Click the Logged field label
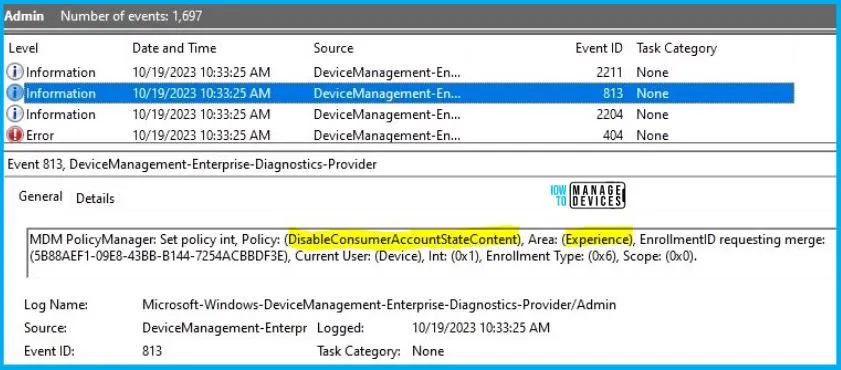This screenshot has width=841, height=370. coord(340,328)
